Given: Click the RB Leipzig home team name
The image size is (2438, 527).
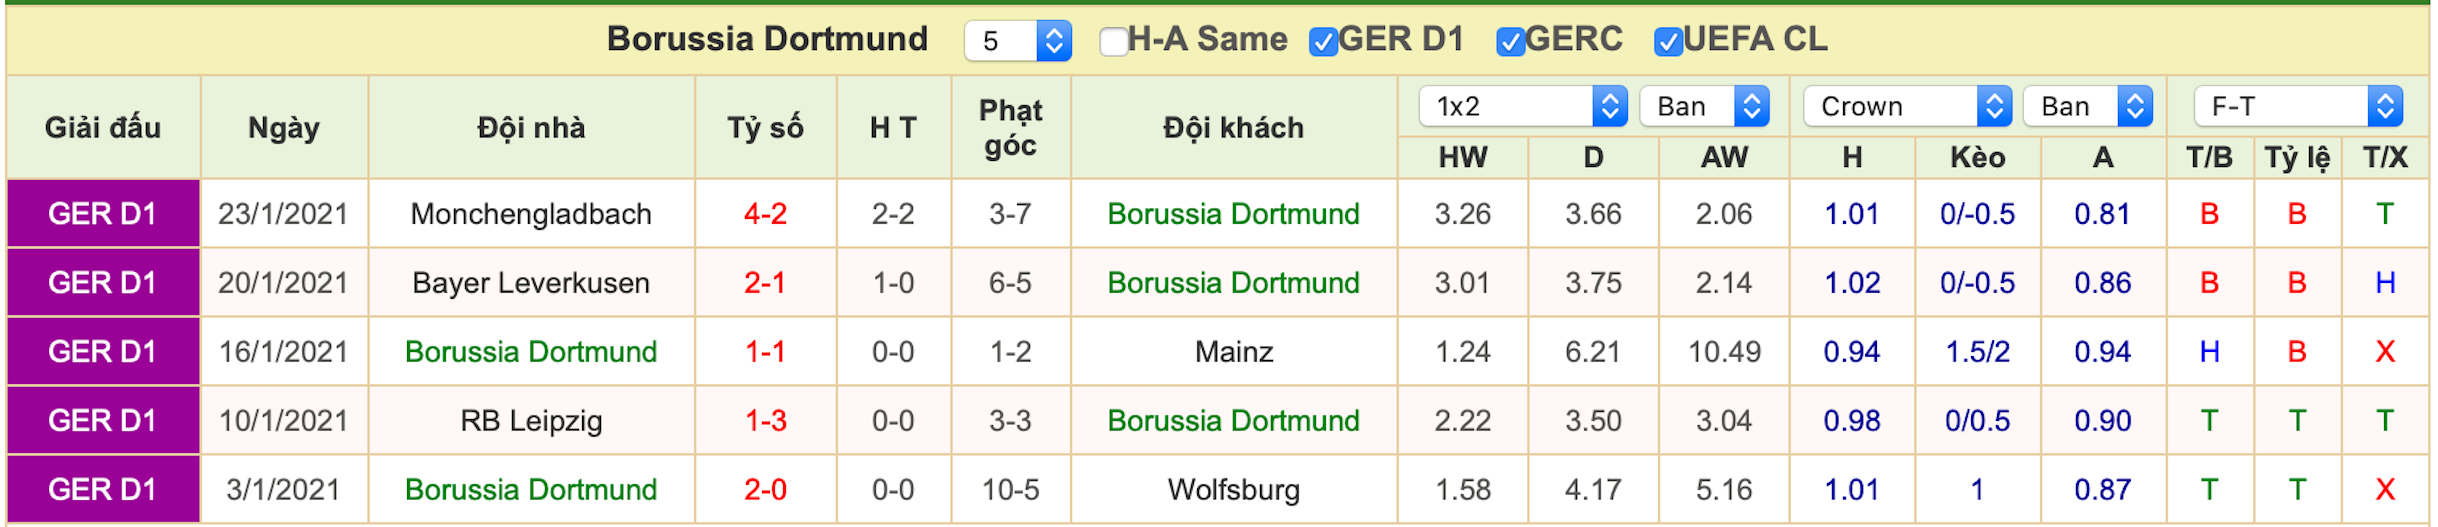Looking at the screenshot, I should 531,421.
